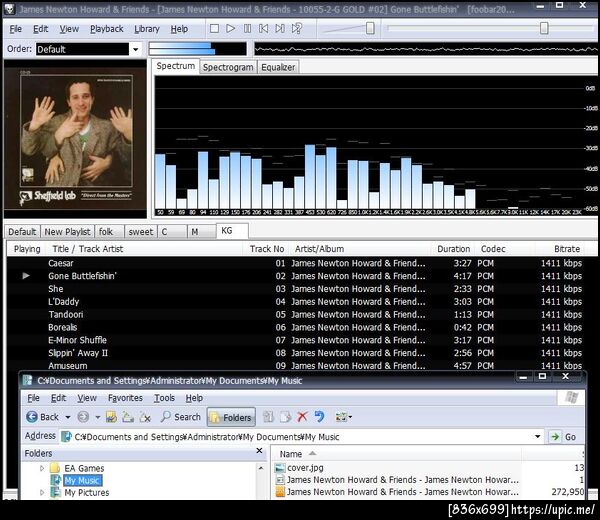Click Explorer Forward button
600x520 pixels.
(x=83, y=417)
